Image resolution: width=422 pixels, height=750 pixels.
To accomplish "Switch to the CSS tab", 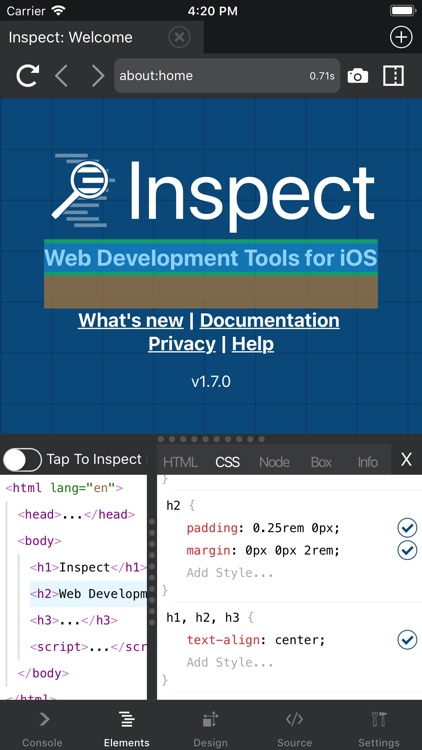I will click(227, 462).
